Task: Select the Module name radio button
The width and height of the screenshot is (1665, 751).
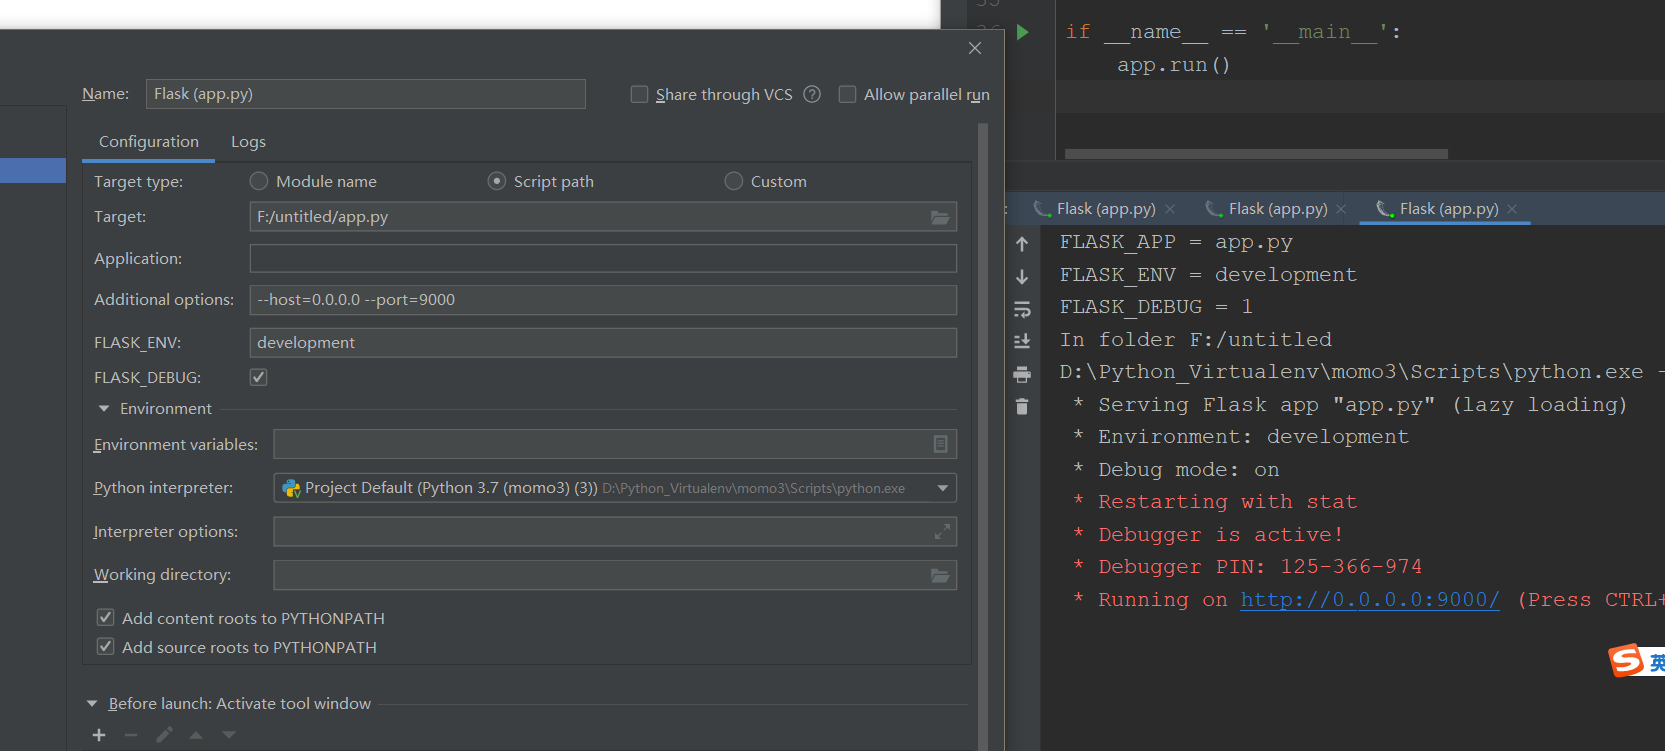Action: point(259,181)
